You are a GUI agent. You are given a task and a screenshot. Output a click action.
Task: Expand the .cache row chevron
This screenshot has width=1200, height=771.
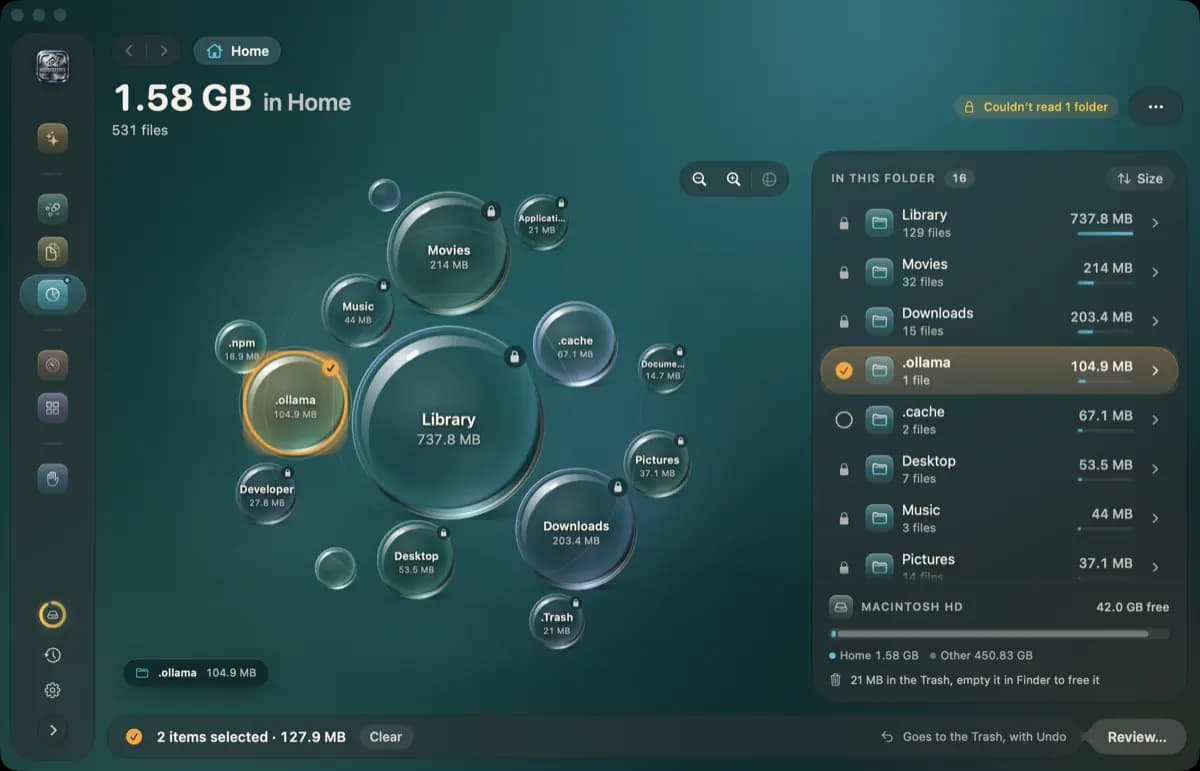tap(1155, 420)
